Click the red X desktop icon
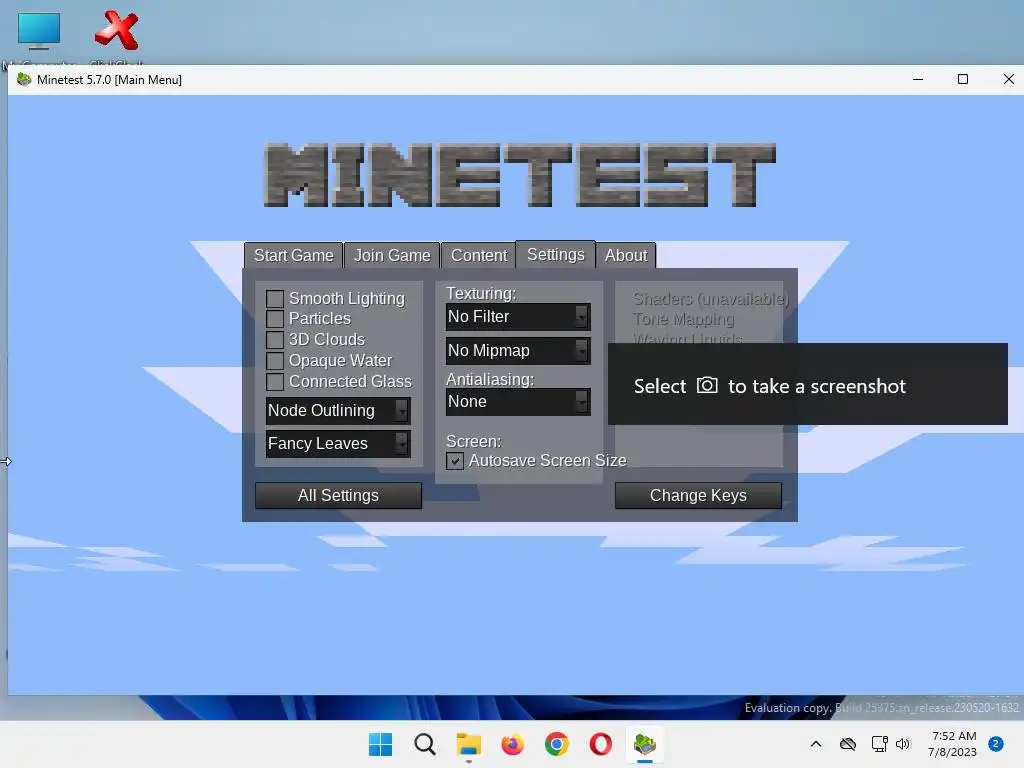Image resolution: width=1024 pixels, height=768 pixels. click(x=117, y=30)
